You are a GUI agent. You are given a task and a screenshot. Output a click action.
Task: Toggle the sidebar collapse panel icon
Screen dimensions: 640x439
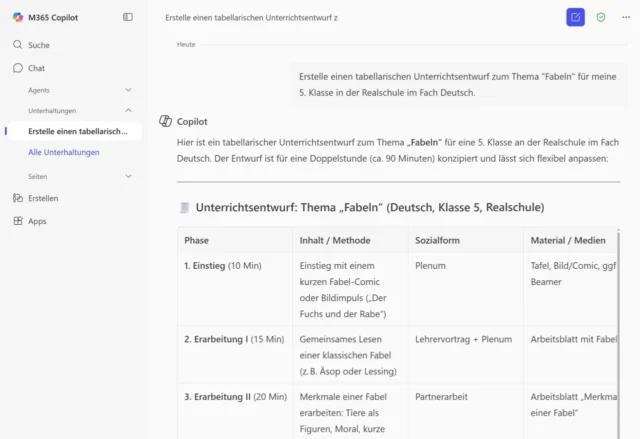pyautogui.click(x=128, y=17)
